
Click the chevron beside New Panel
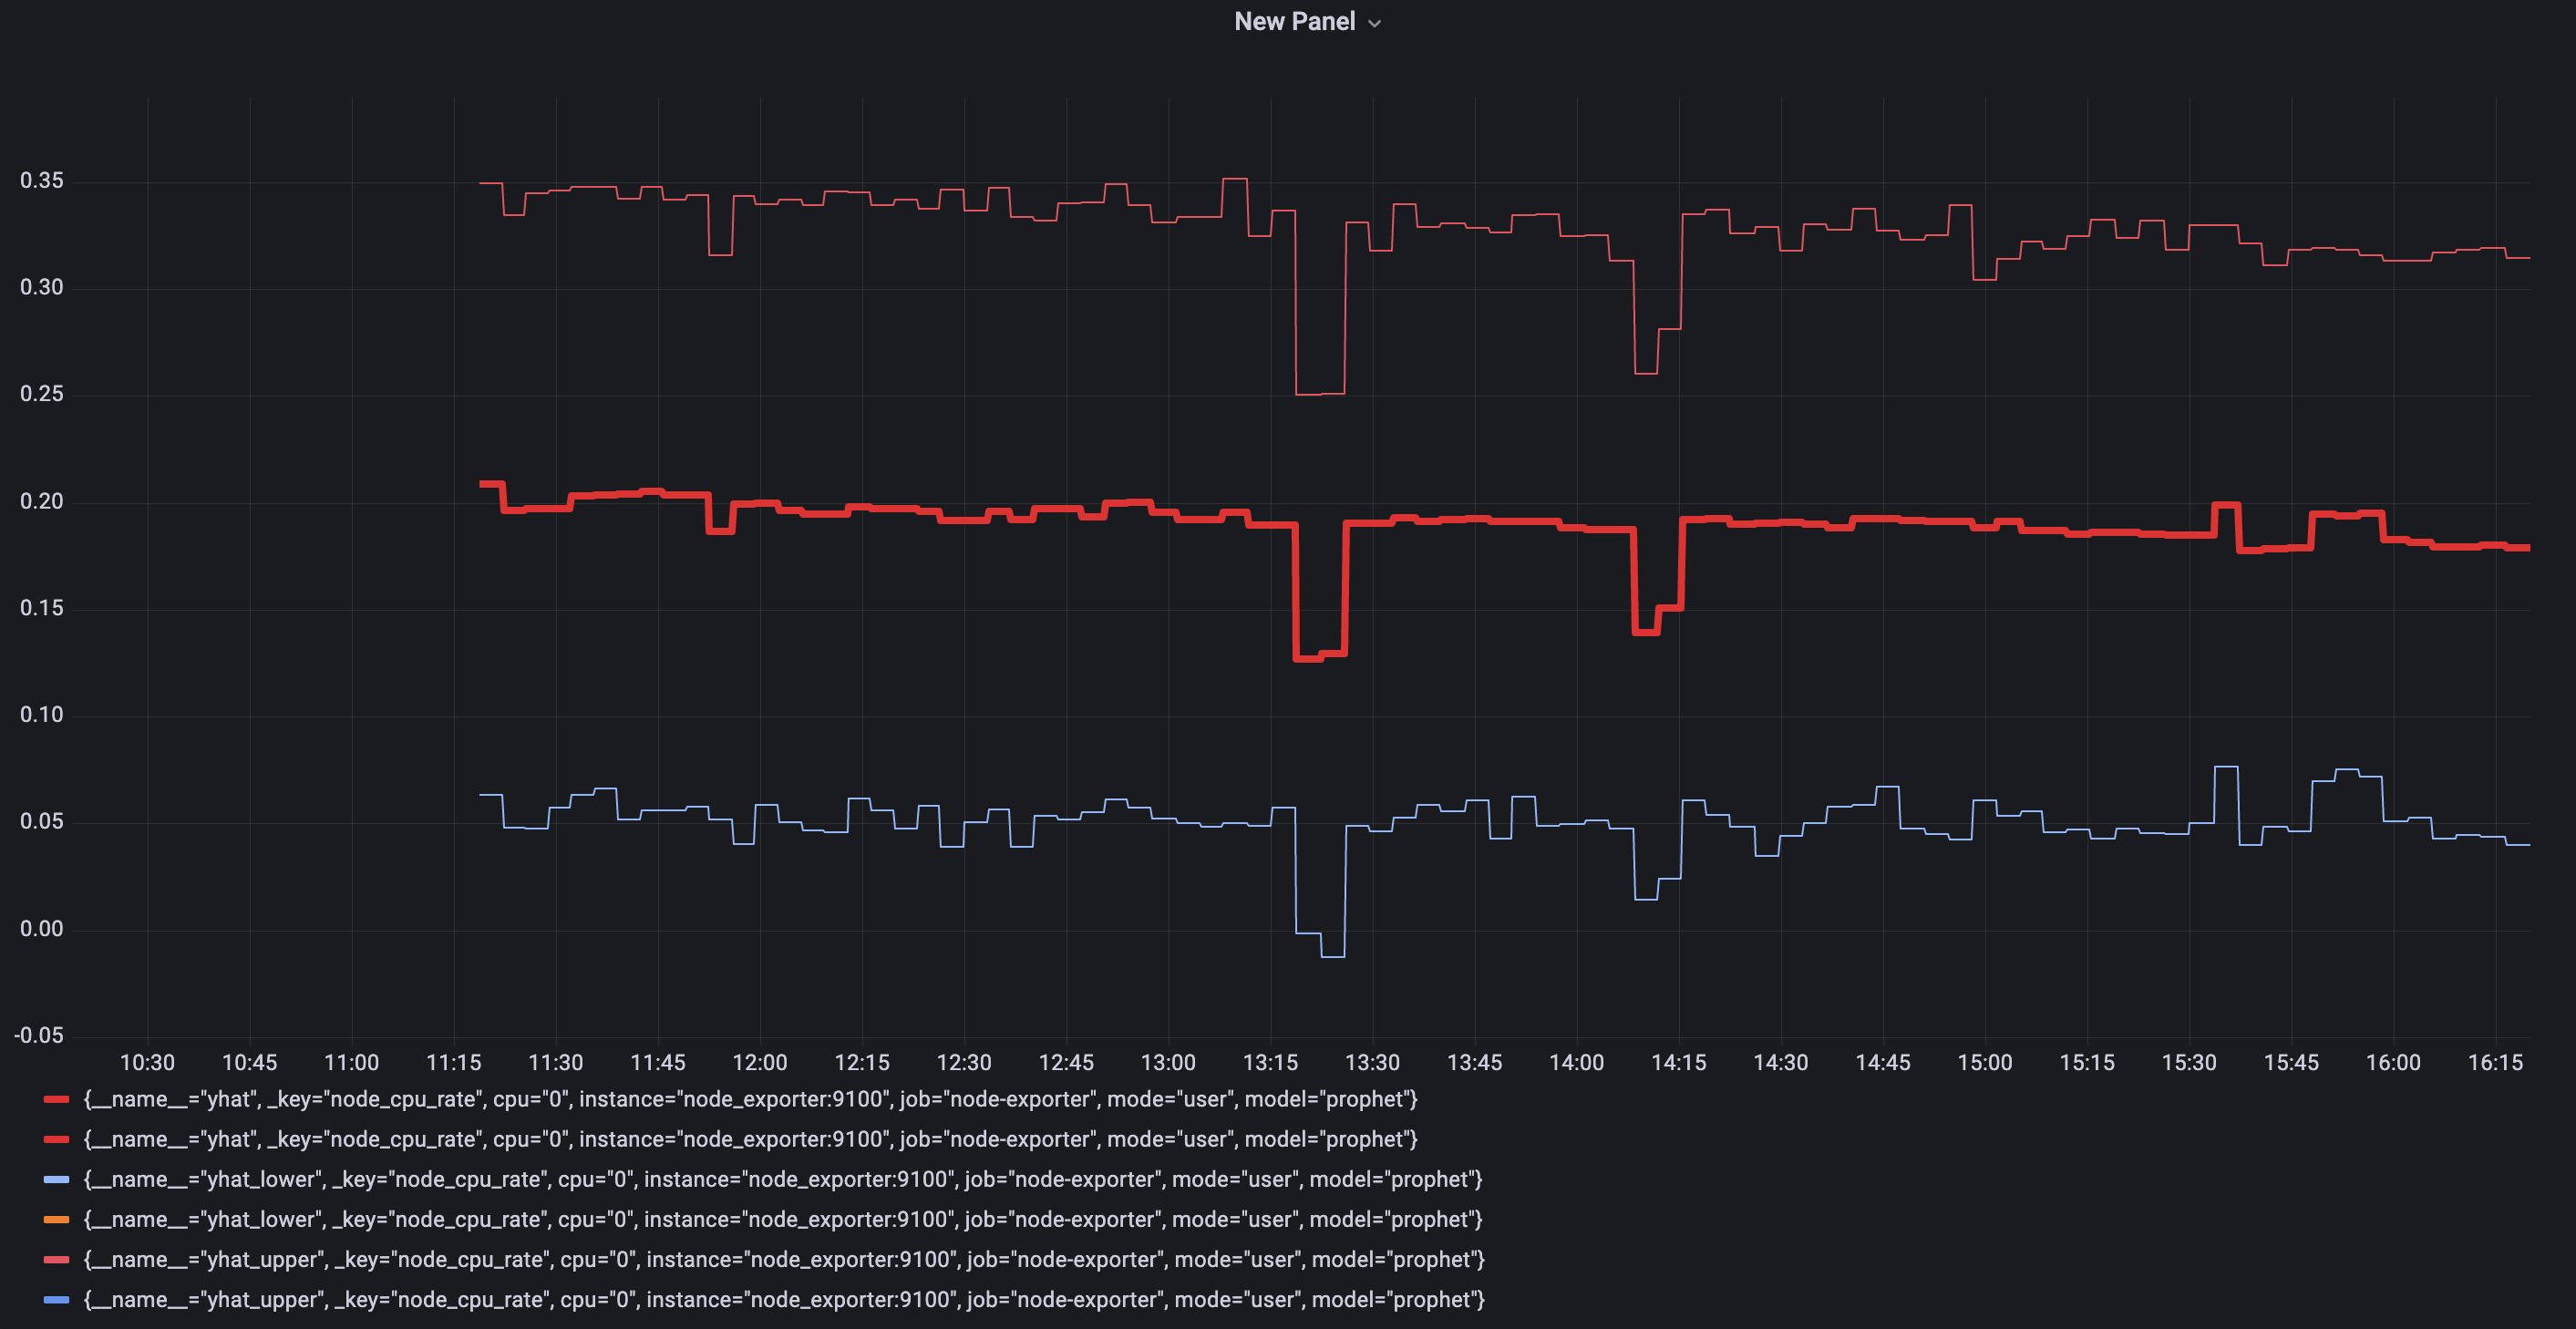point(1374,24)
